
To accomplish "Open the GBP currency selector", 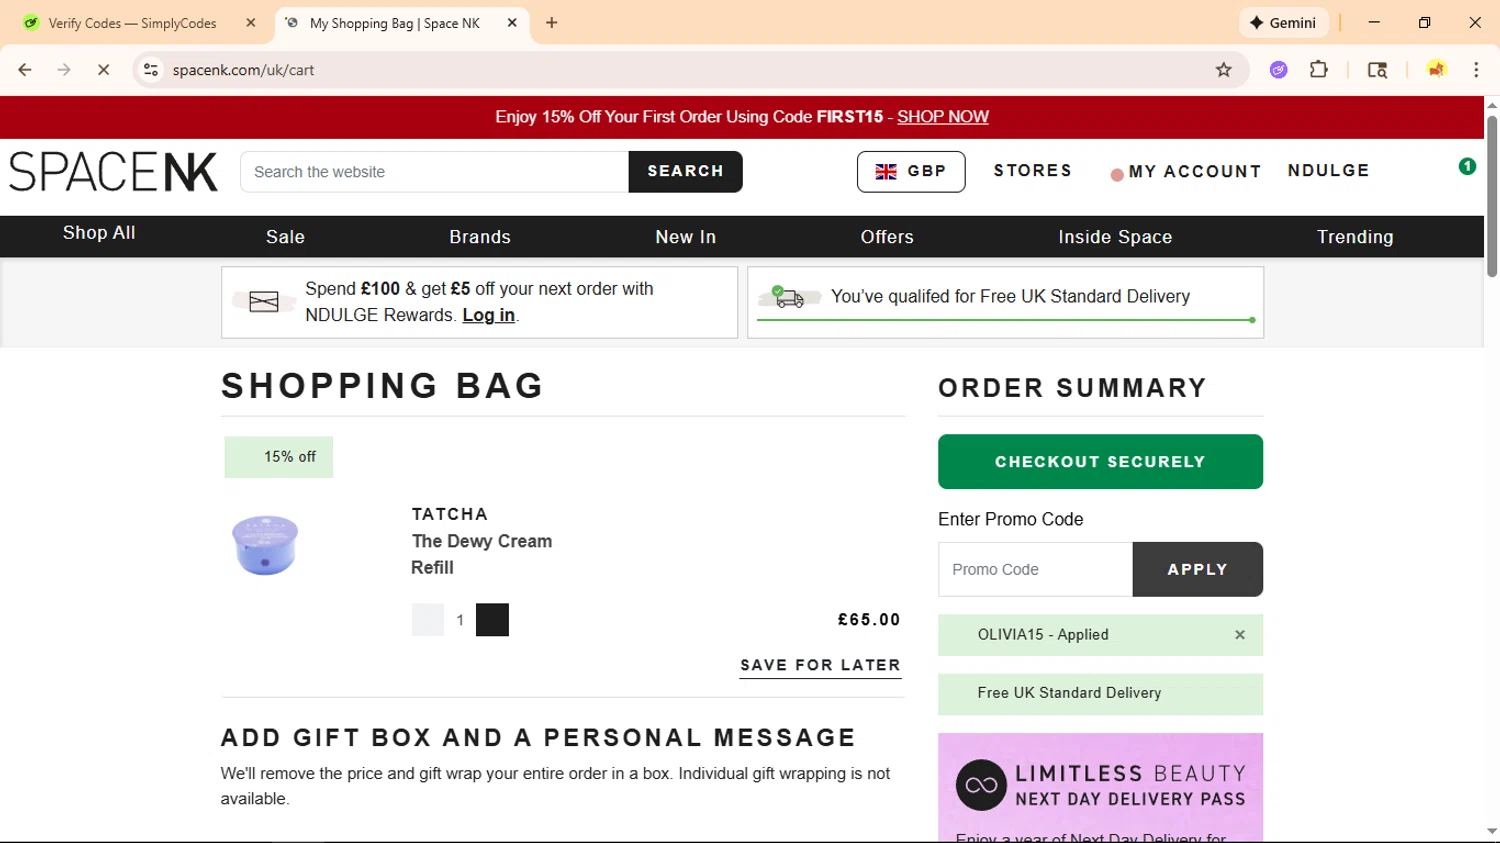I will pos(910,172).
